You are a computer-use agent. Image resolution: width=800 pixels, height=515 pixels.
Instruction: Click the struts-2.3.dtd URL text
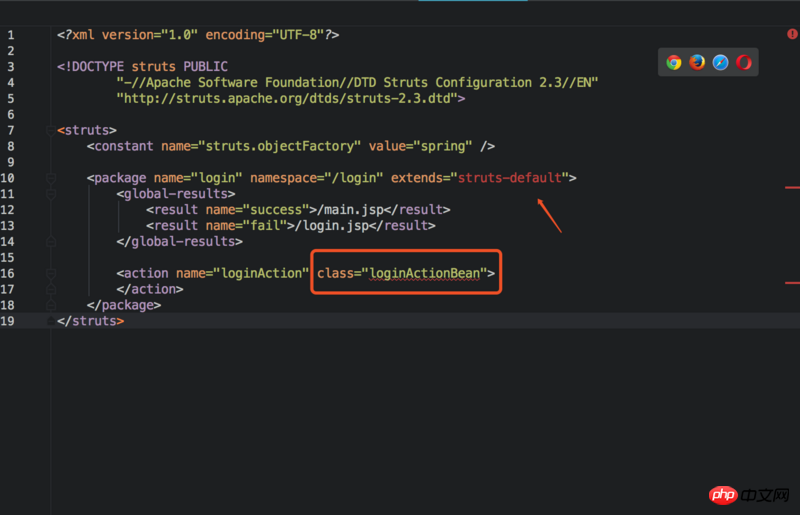[x=287, y=99]
